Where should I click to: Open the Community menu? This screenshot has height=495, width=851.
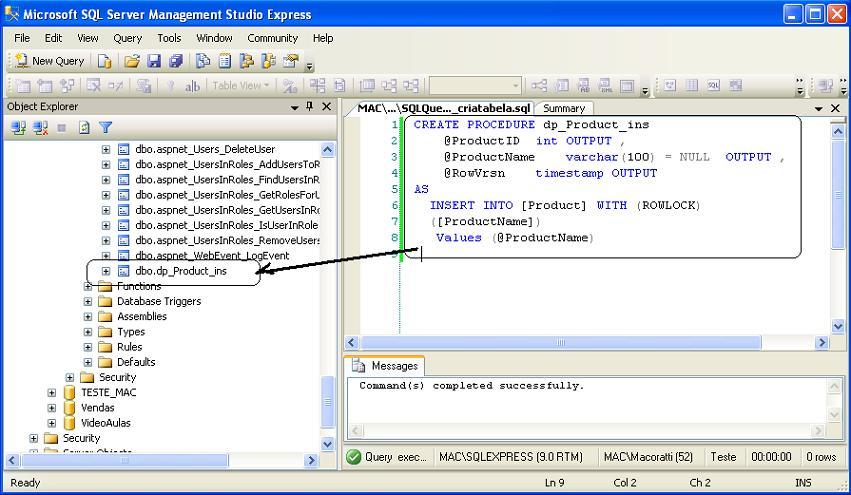pos(272,38)
